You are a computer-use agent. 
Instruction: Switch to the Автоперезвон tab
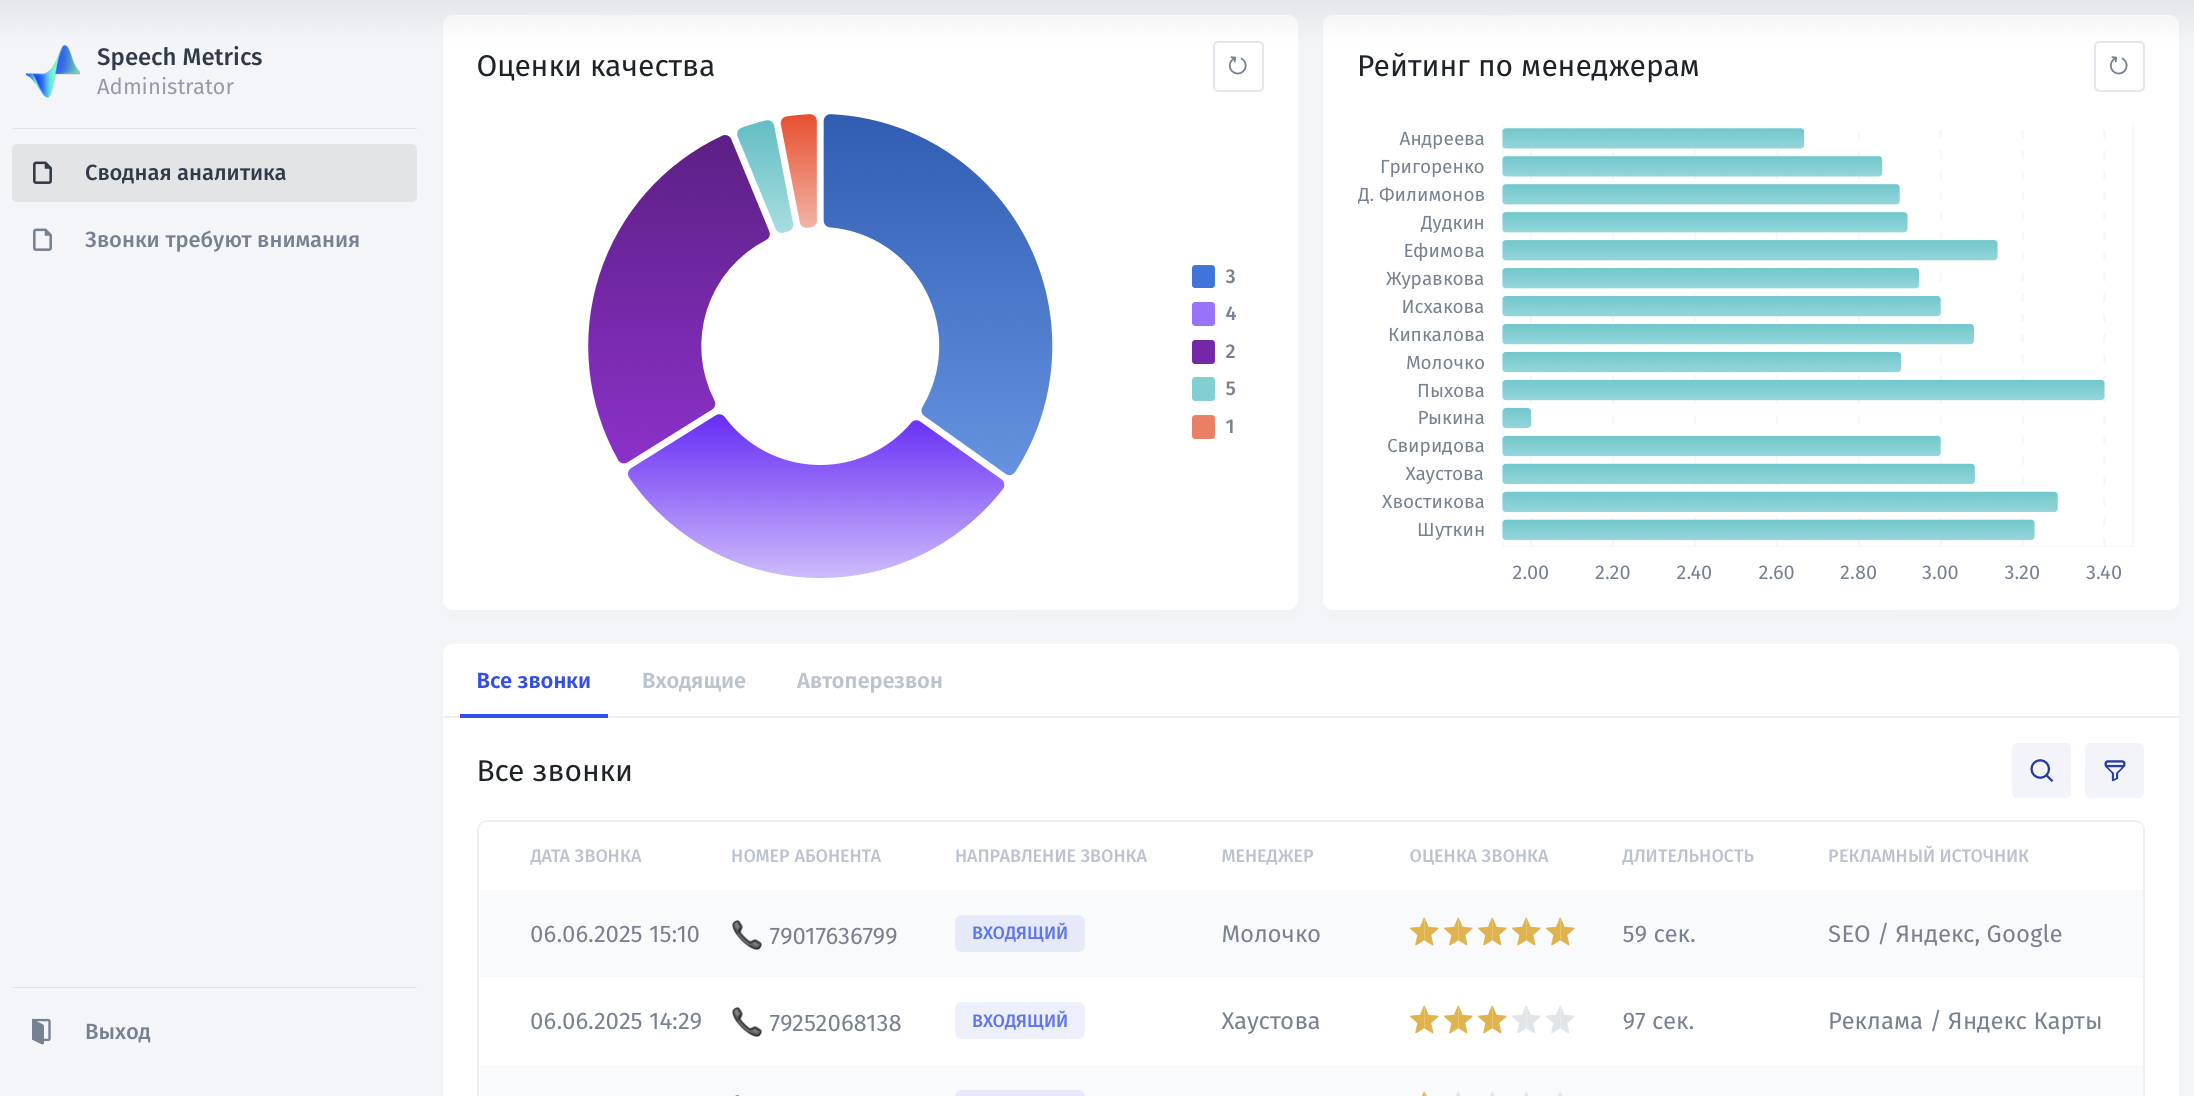tap(869, 681)
